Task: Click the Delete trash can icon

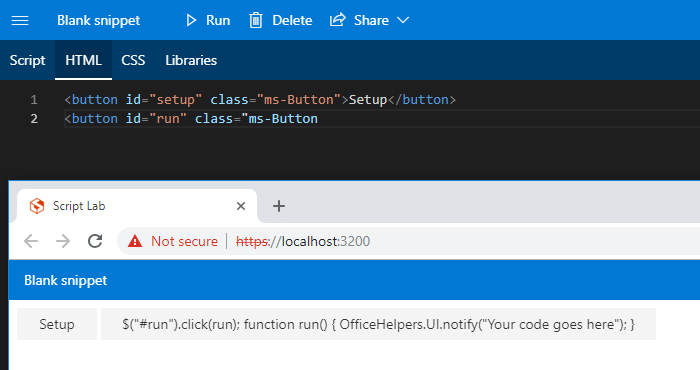Action: [256, 20]
